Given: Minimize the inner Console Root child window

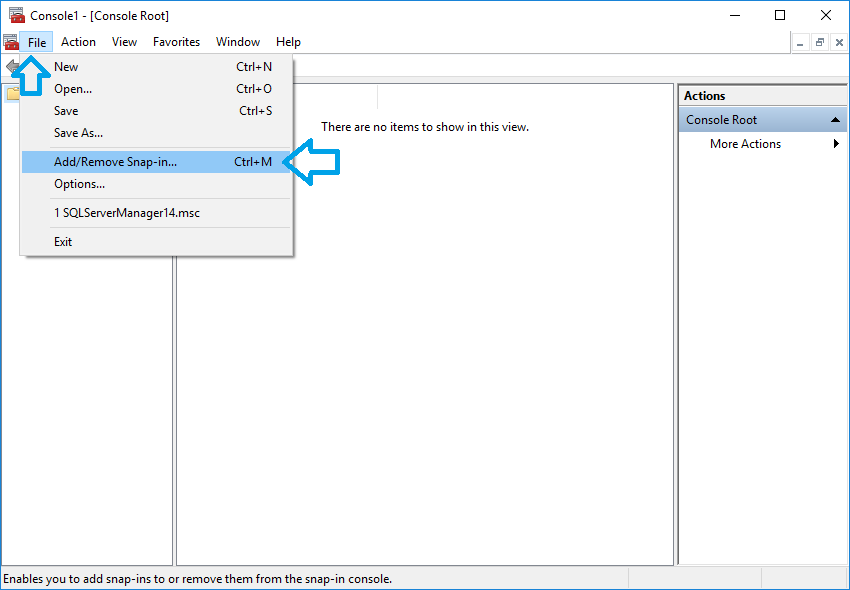Looking at the screenshot, I should (800, 42).
